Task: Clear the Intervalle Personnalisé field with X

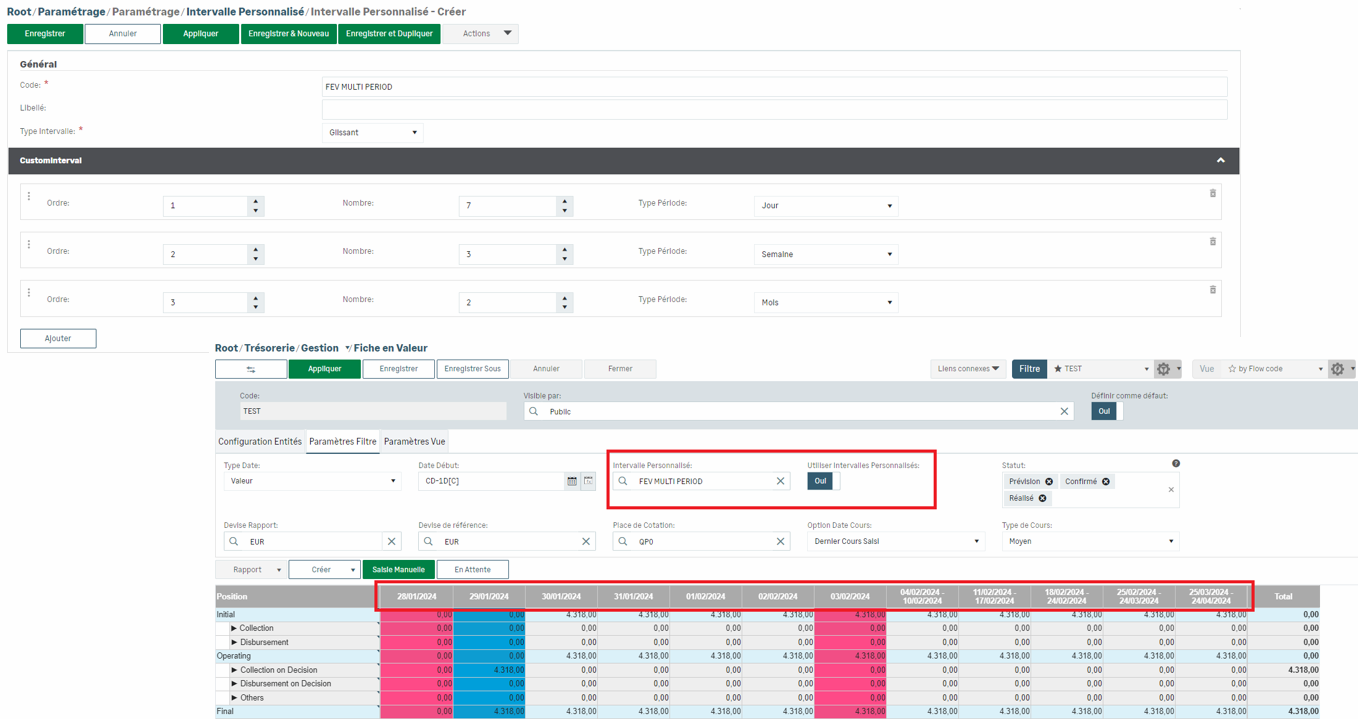Action: coord(781,481)
